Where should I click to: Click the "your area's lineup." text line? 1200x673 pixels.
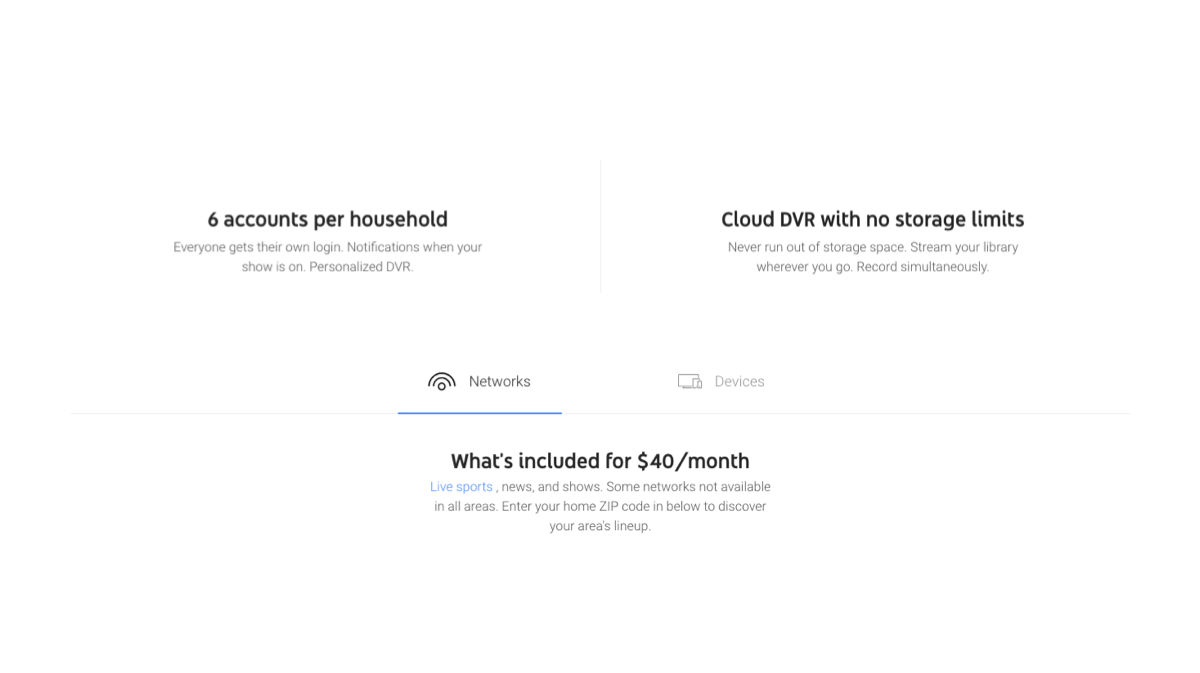pyautogui.click(x=600, y=526)
